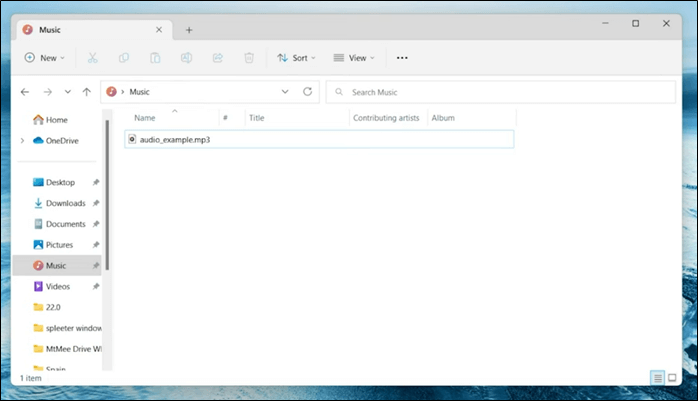This screenshot has width=698, height=401.
Task: Click the Copy icon in toolbar
Action: click(123, 58)
